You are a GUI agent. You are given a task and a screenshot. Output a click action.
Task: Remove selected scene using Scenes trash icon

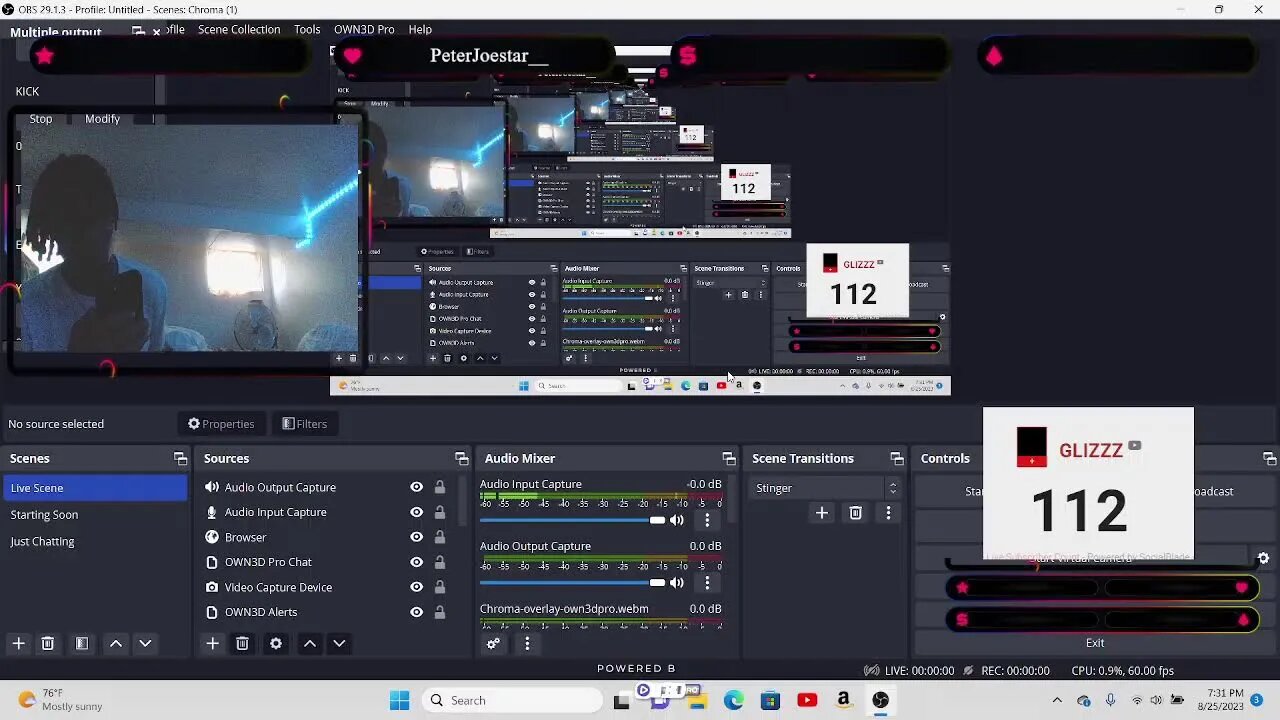pyautogui.click(x=47, y=644)
